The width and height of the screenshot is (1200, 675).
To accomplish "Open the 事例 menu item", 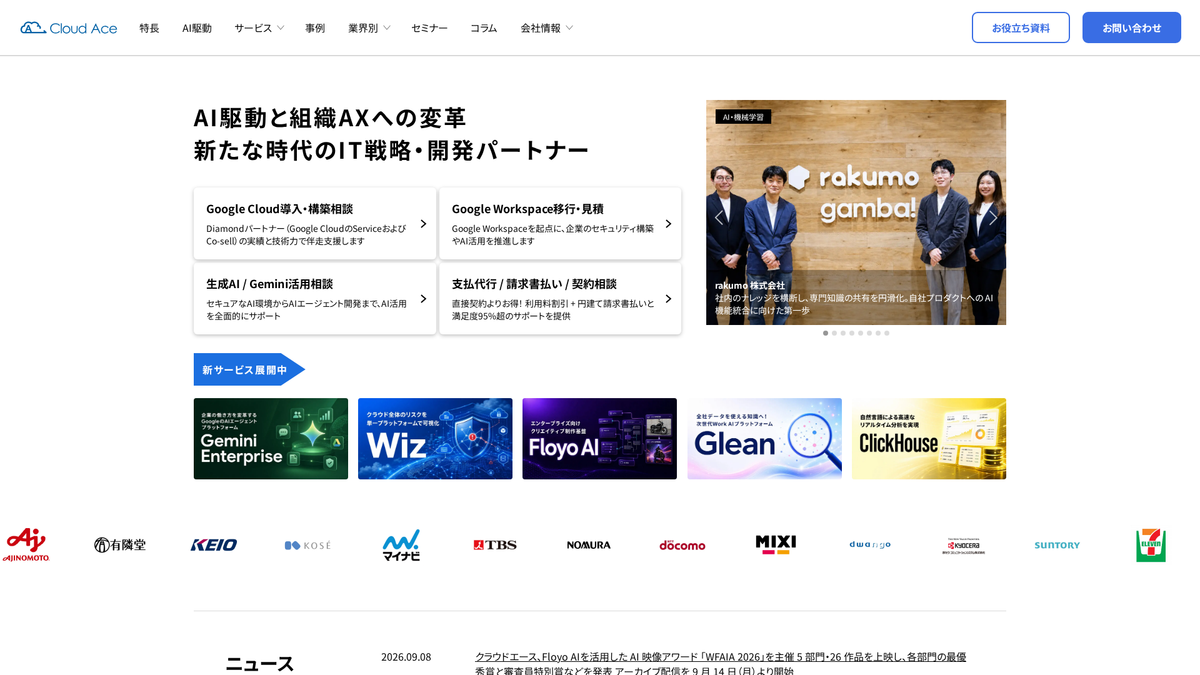I will click(x=315, y=28).
